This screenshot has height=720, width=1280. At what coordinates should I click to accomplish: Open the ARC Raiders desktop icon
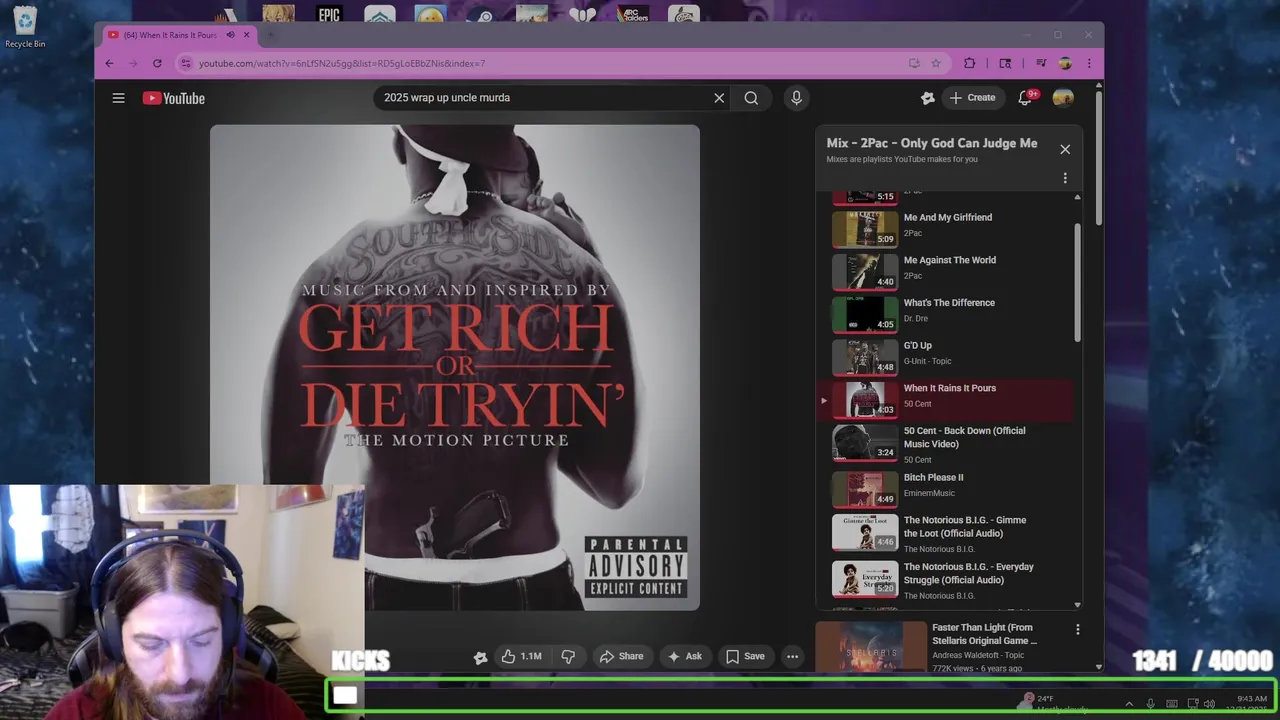[633, 14]
